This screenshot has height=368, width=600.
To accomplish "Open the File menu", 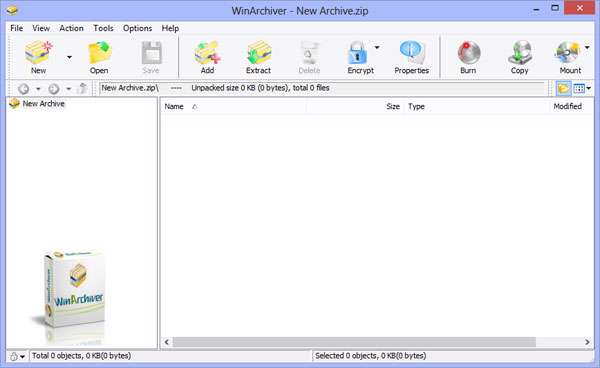I will (16, 28).
